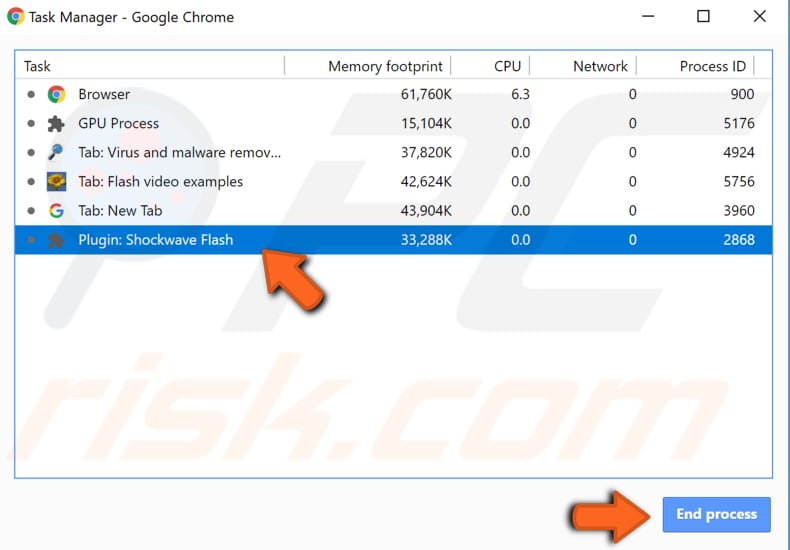Click the Chrome icon in Browser row
Viewport: 790px width, 550px height.
point(56,94)
